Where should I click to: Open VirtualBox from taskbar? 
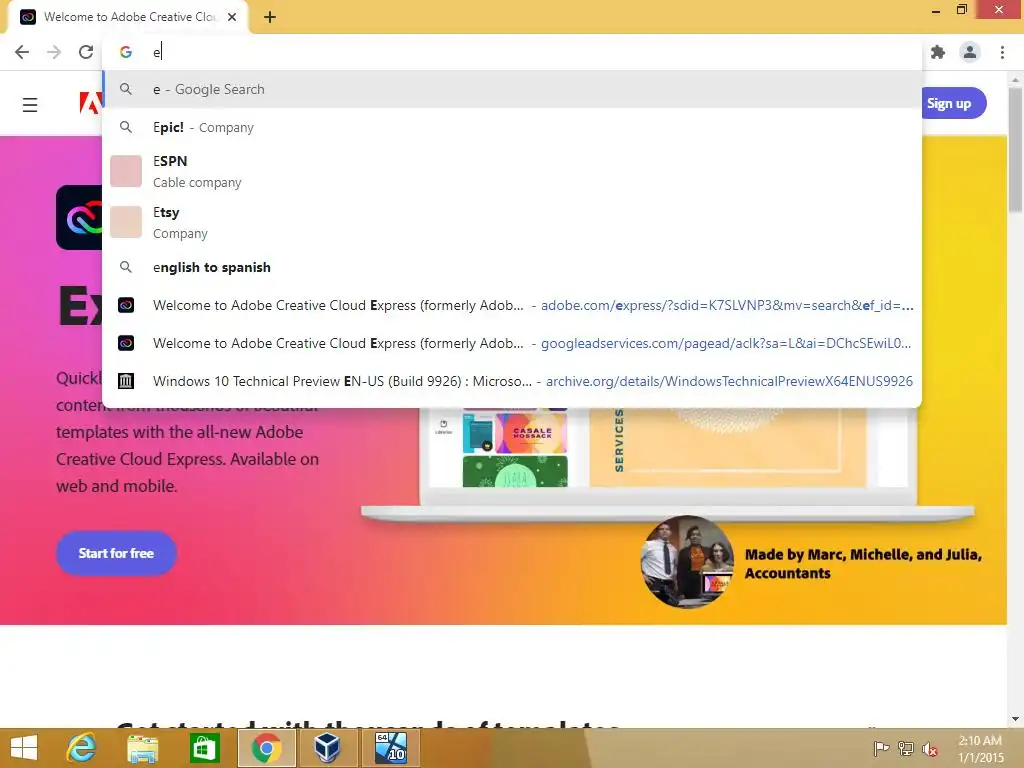(327, 748)
